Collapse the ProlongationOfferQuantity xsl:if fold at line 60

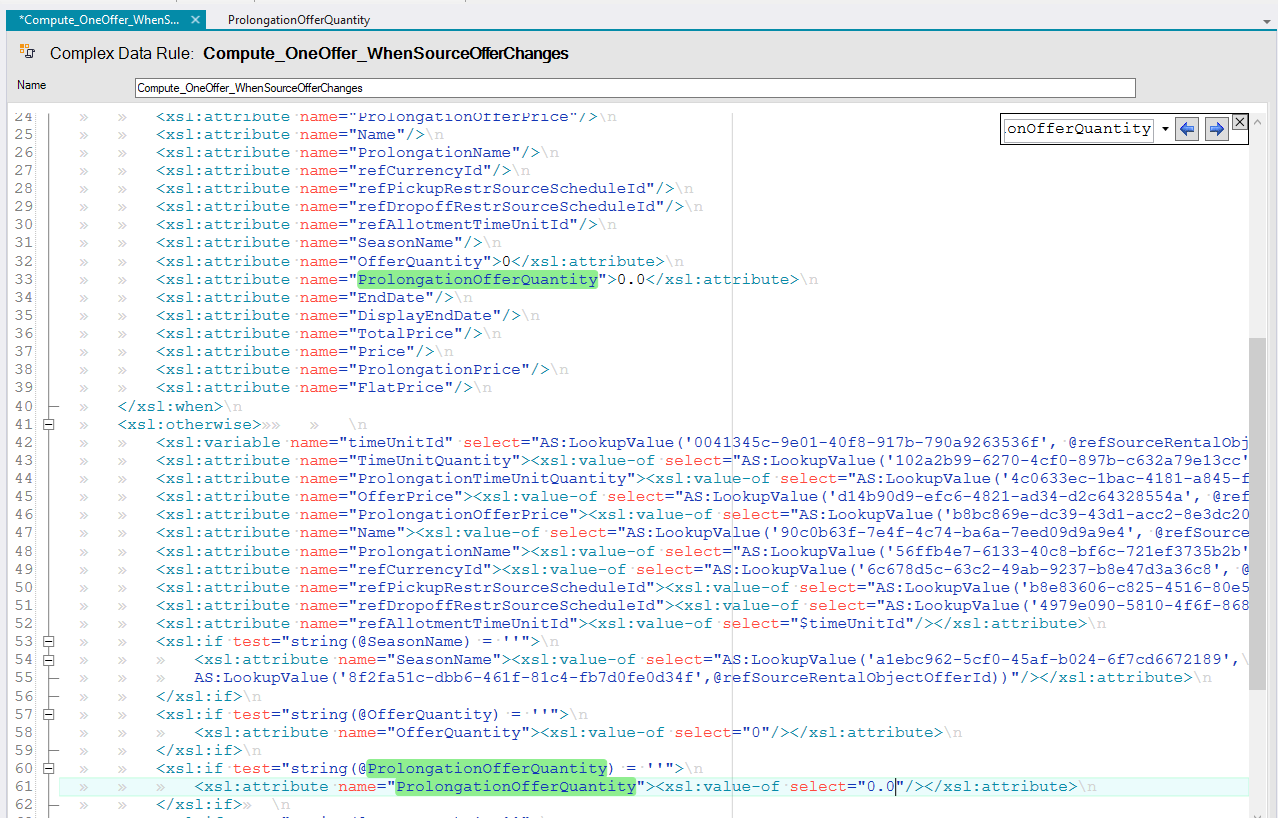point(47,768)
